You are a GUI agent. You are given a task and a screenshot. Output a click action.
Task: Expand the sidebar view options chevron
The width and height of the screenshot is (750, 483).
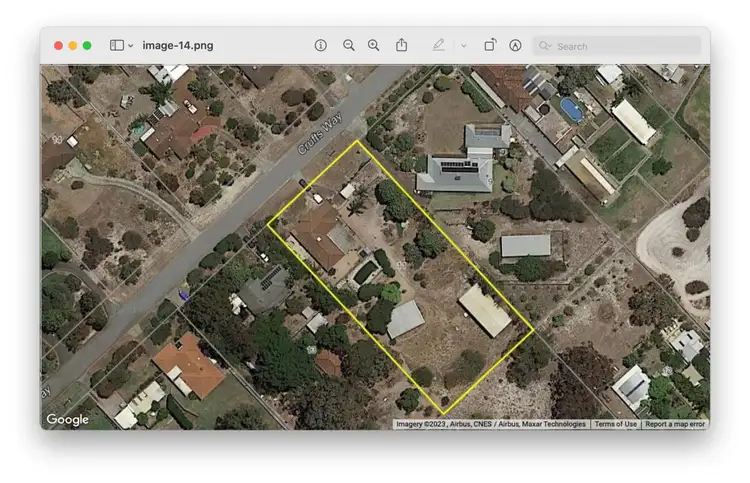131,45
